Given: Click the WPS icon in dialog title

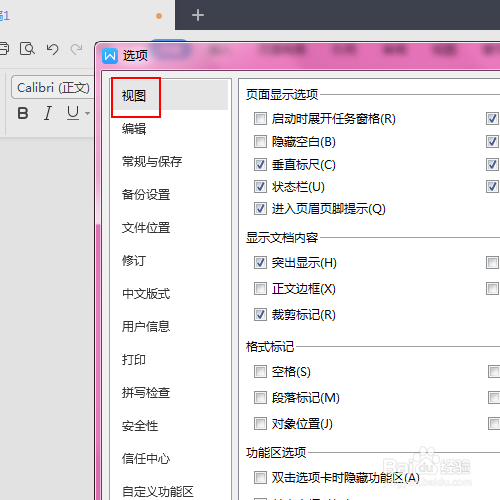Looking at the screenshot, I should [110, 56].
